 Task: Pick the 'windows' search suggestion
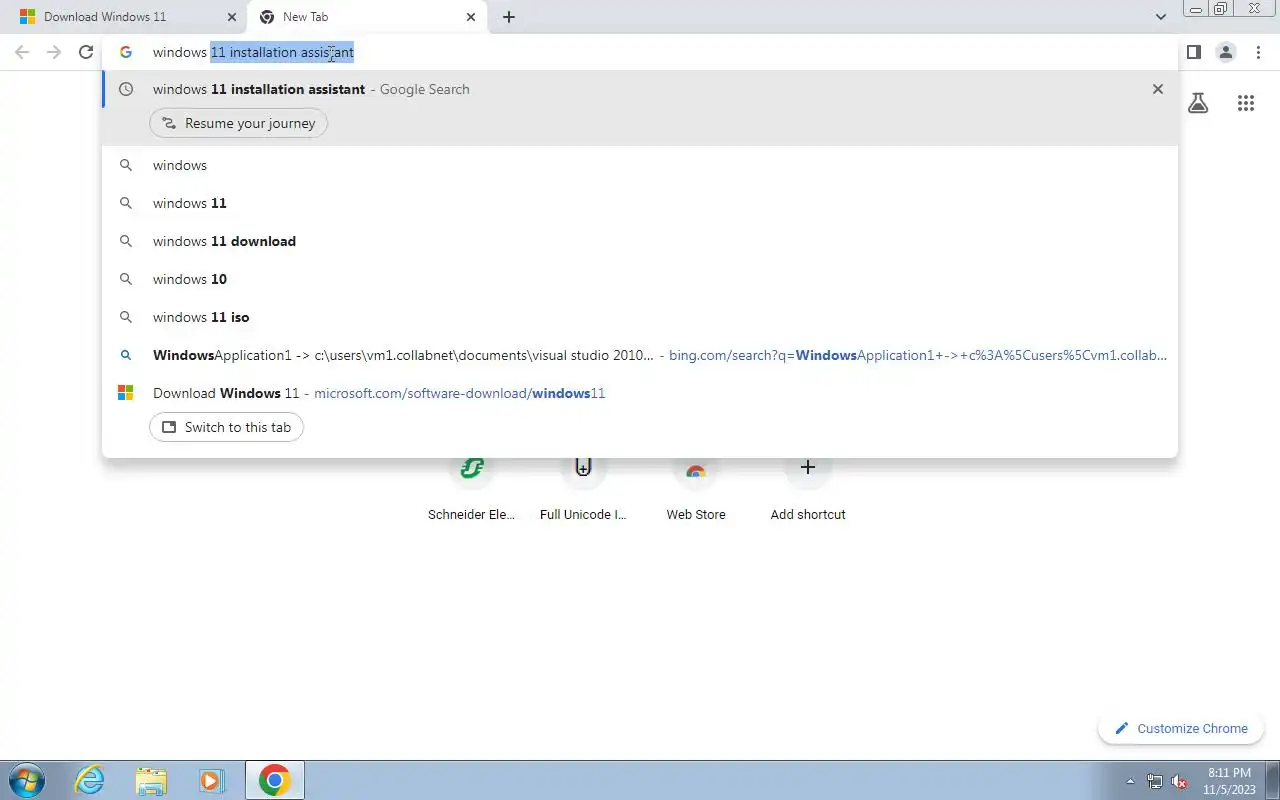click(640, 165)
